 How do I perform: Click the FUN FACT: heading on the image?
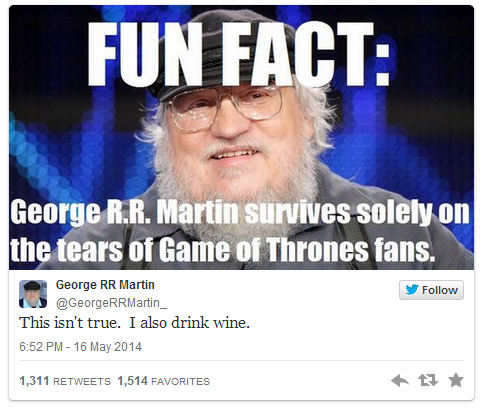(239, 54)
